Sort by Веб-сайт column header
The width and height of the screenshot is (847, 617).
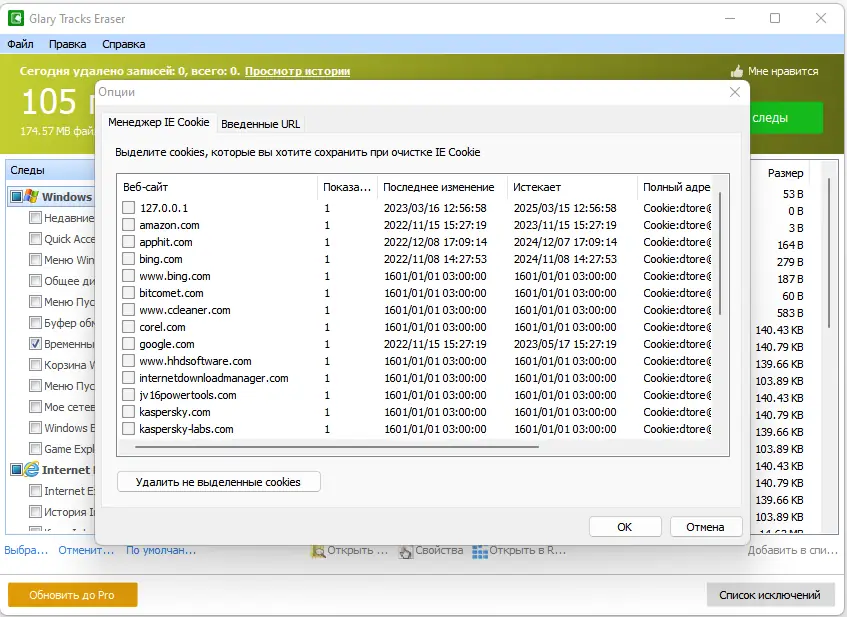217,187
